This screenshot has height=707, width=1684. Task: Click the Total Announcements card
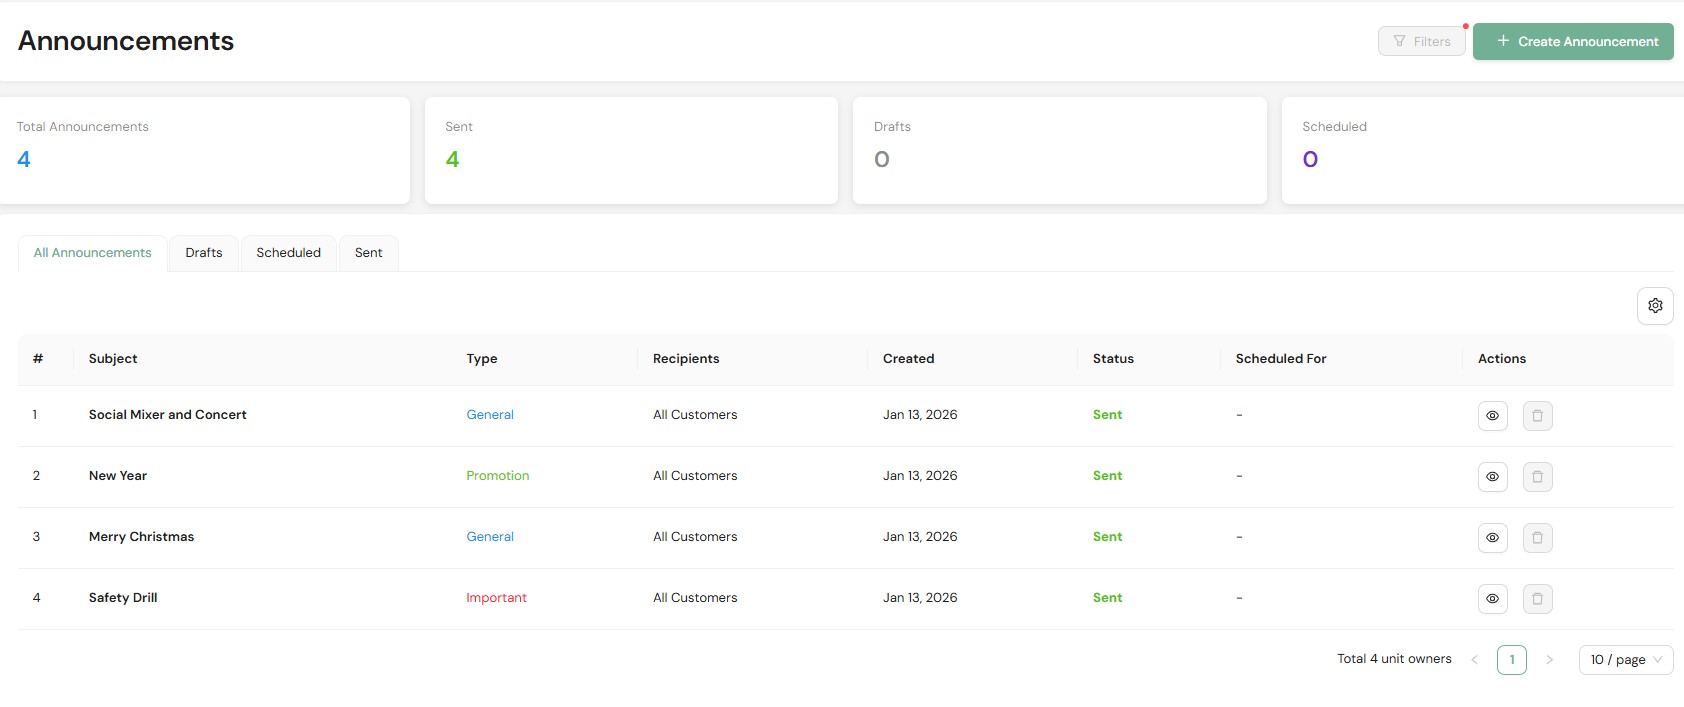pos(203,150)
